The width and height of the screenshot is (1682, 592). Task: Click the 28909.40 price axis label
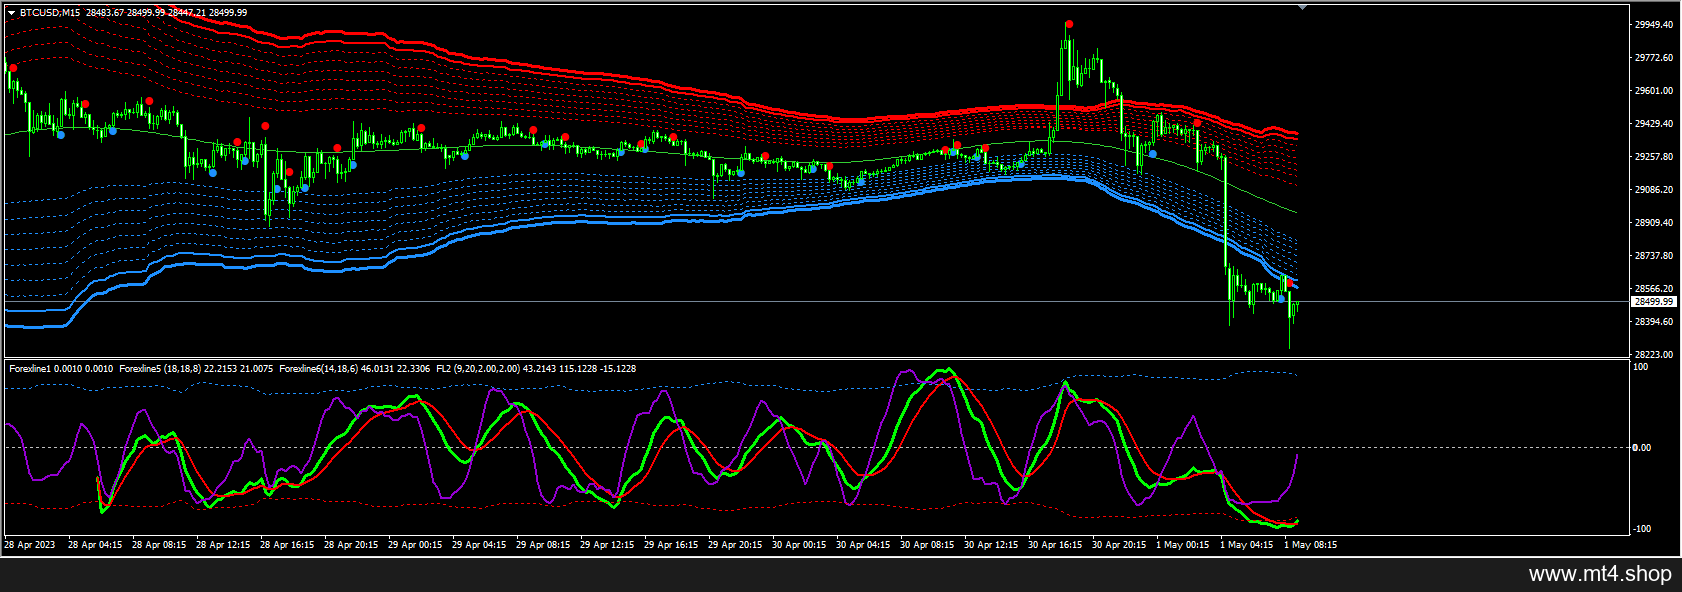pyautogui.click(x=1654, y=223)
